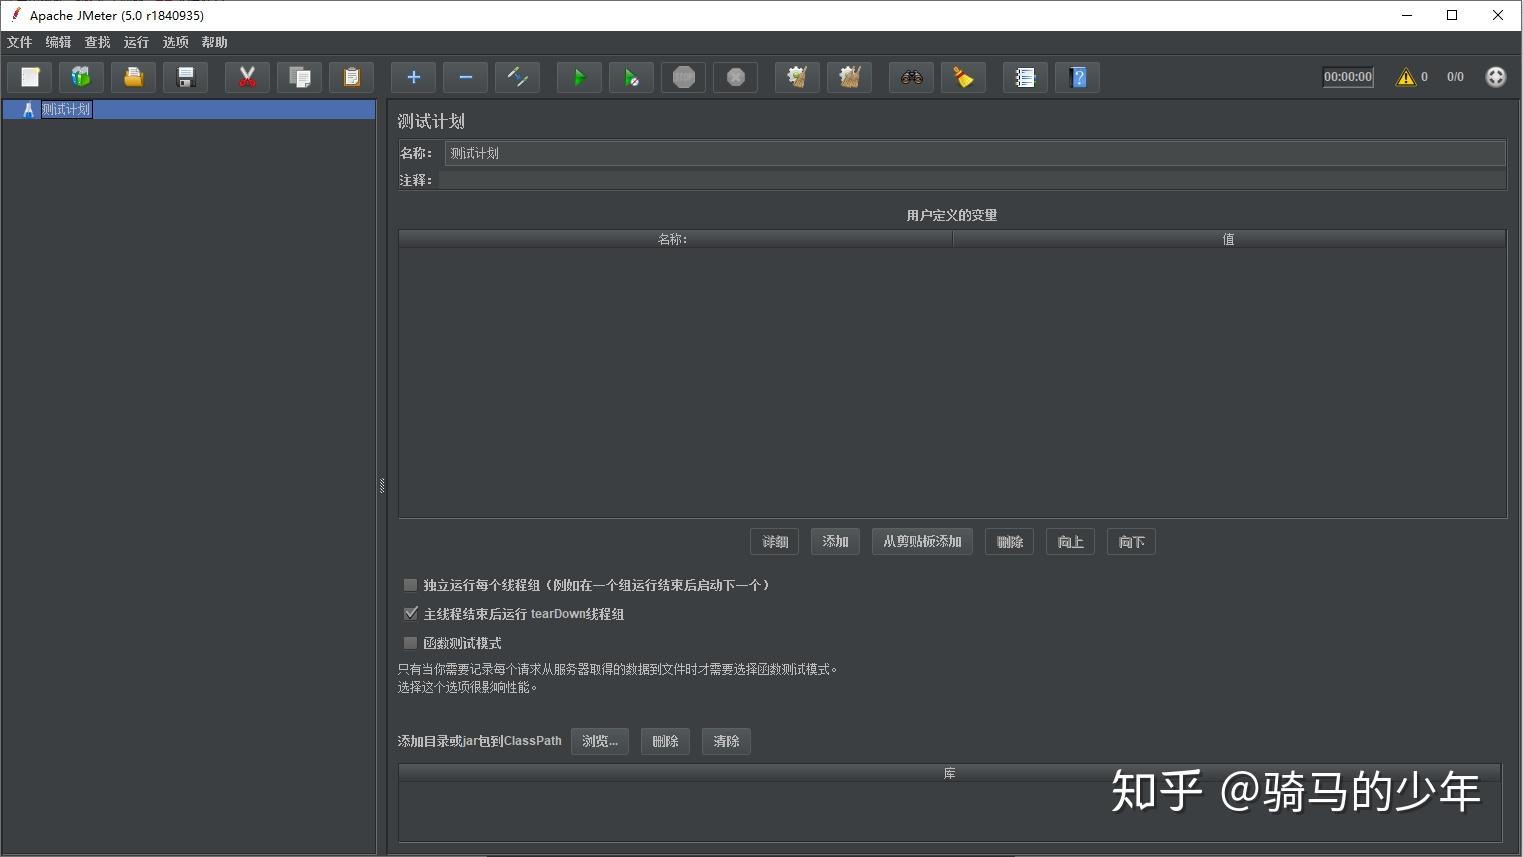Click the 从剪贴板添加 button
The image size is (1523, 857).
tap(921, 541)
